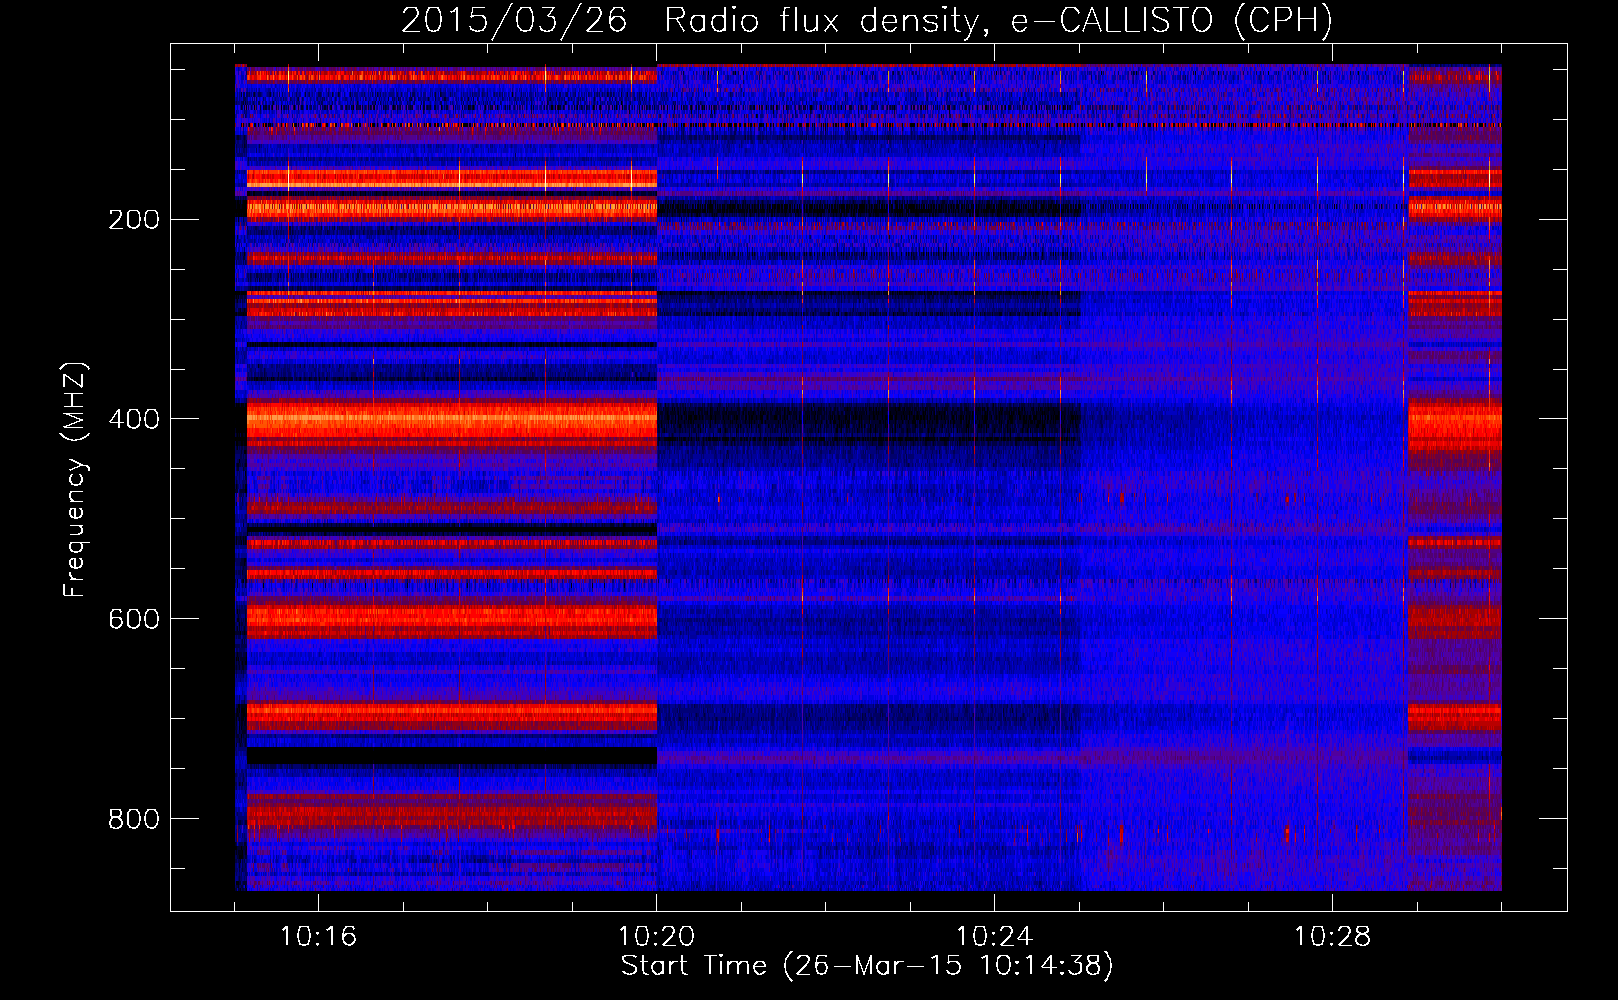Click the 'Frequency (MHZ)' axis label

pyautogui.click(x=74, y=480)
